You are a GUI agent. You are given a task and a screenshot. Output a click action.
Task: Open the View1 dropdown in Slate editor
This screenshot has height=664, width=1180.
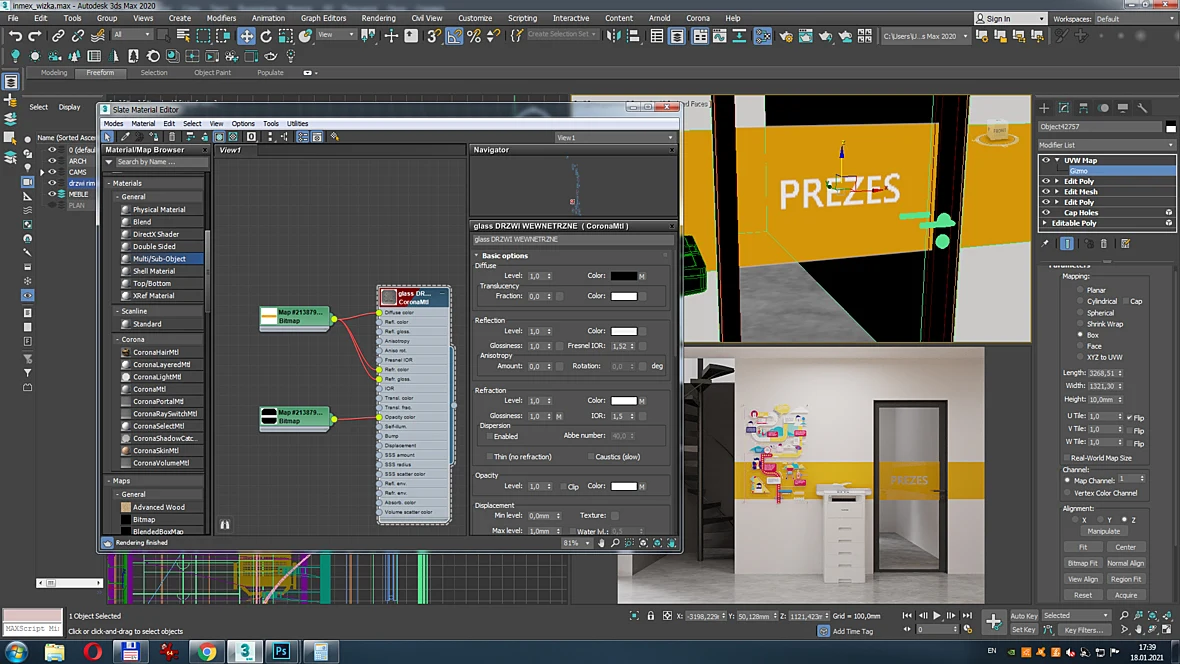614,138
